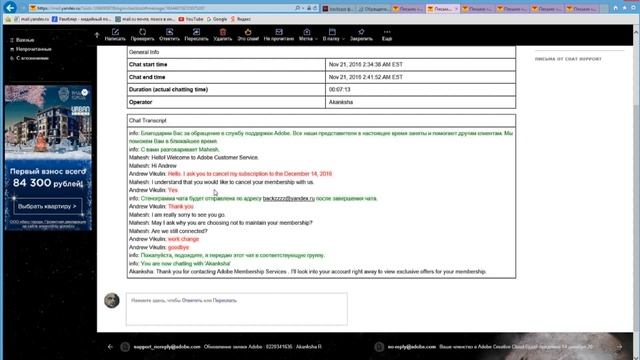
Task: Click the General Info heading
Action: click(144, 52)
